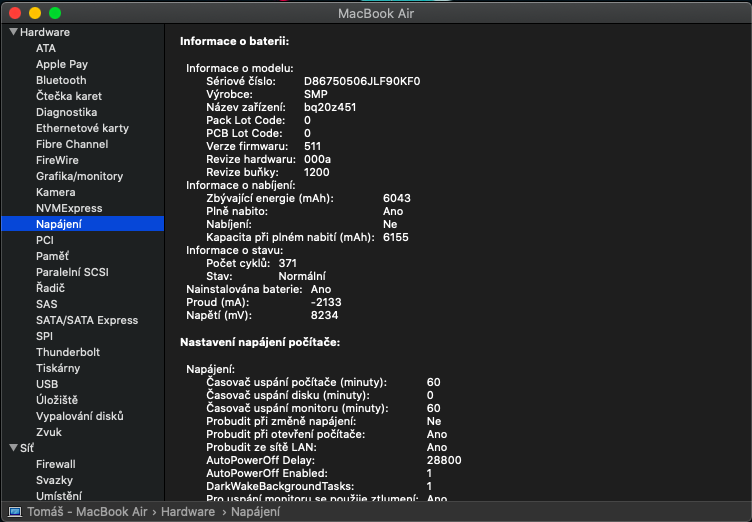Viewport: 752px width, 522px height.
Task: Open Úložiště storage details
Action: 57,400
